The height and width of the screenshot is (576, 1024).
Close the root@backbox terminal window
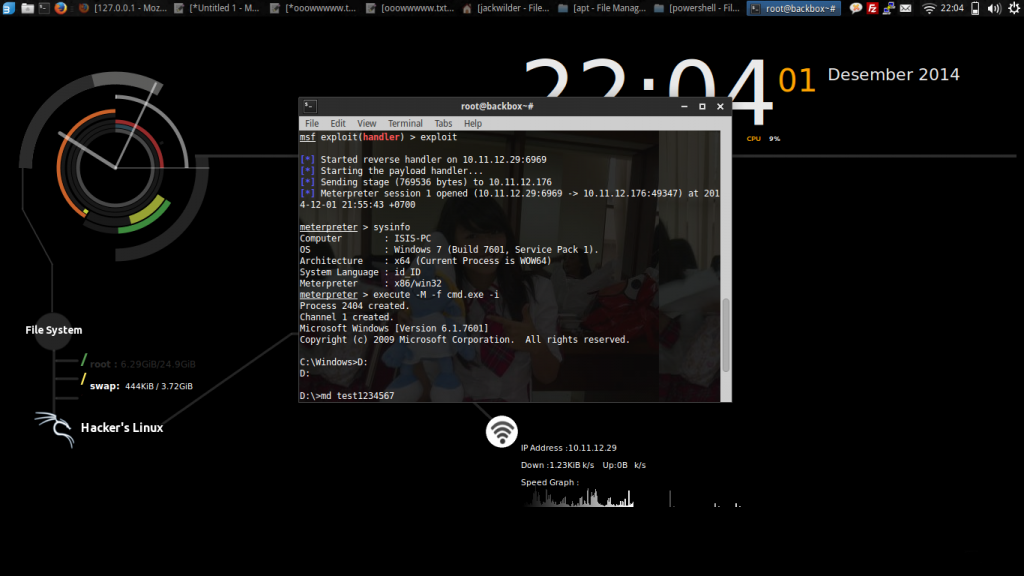coord(720,106)
